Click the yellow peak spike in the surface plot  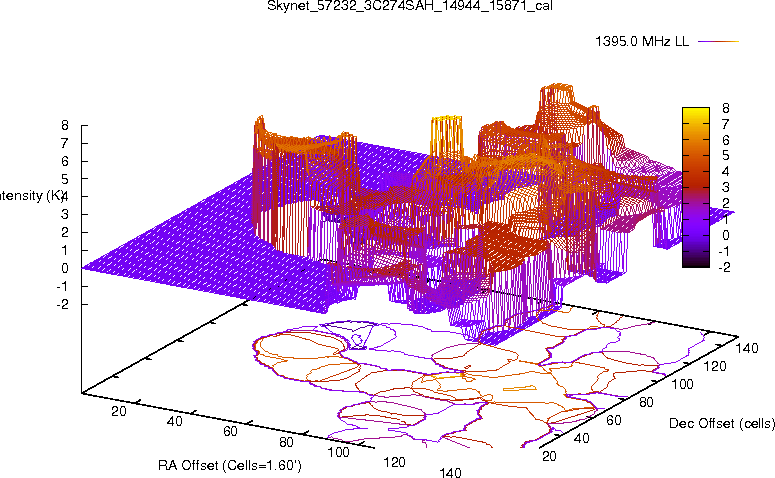coord(446,136)
